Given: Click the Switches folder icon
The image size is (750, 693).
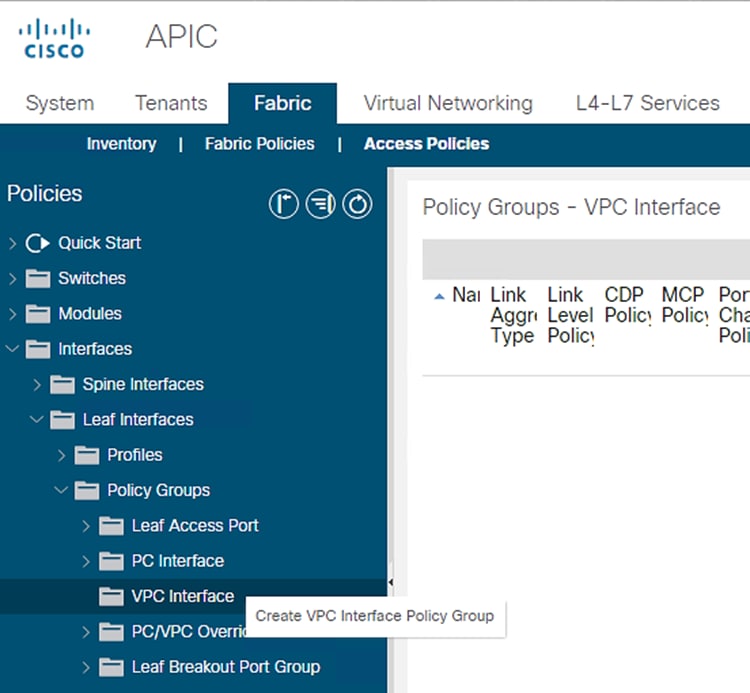Looking at the screenshot, I should click(38, 278).
